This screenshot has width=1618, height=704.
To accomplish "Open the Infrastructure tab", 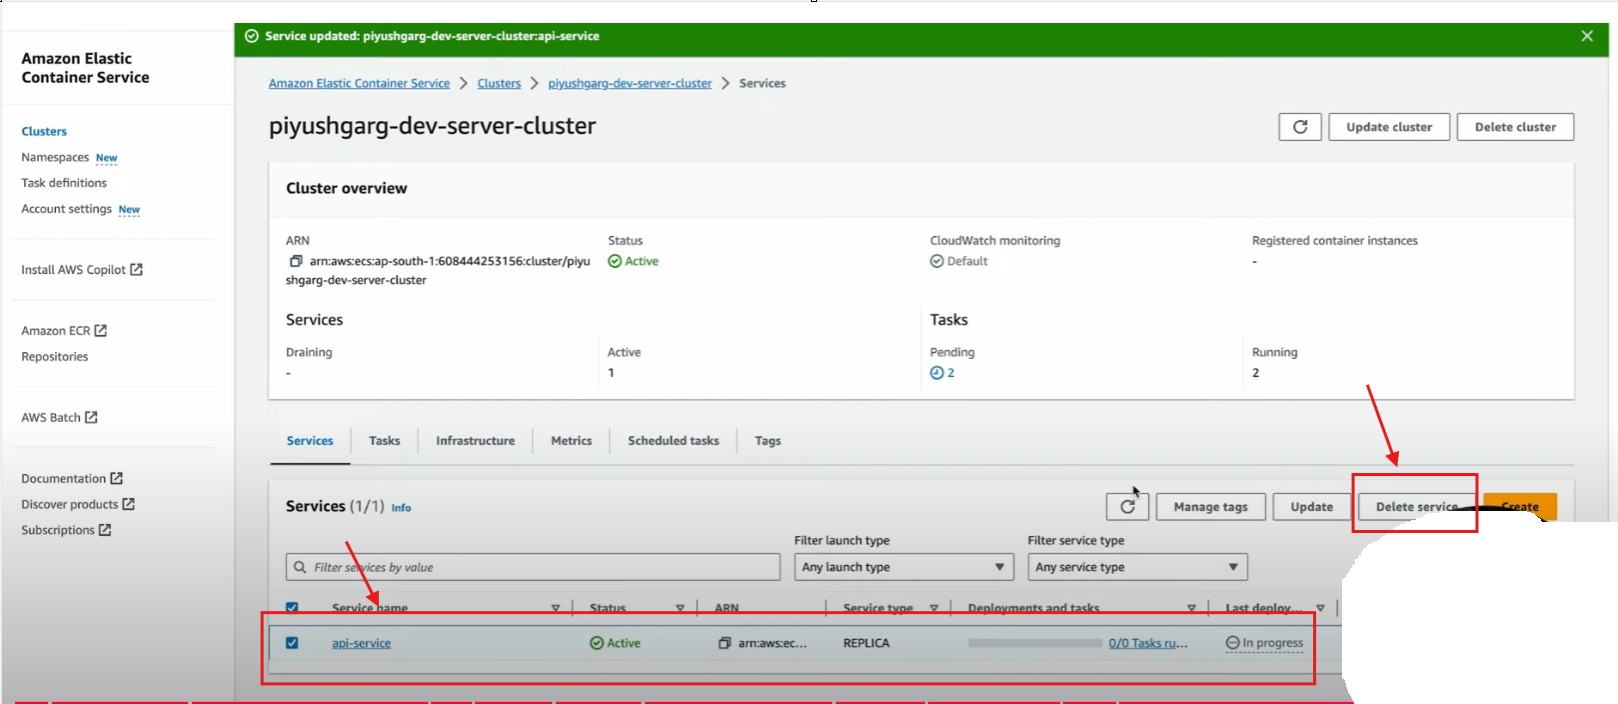I will [x=475, y=441].
